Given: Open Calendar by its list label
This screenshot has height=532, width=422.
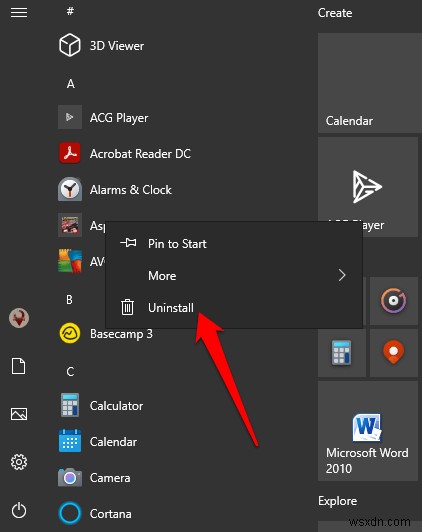Looking at the screenshot, I should [x=113, y=442].
